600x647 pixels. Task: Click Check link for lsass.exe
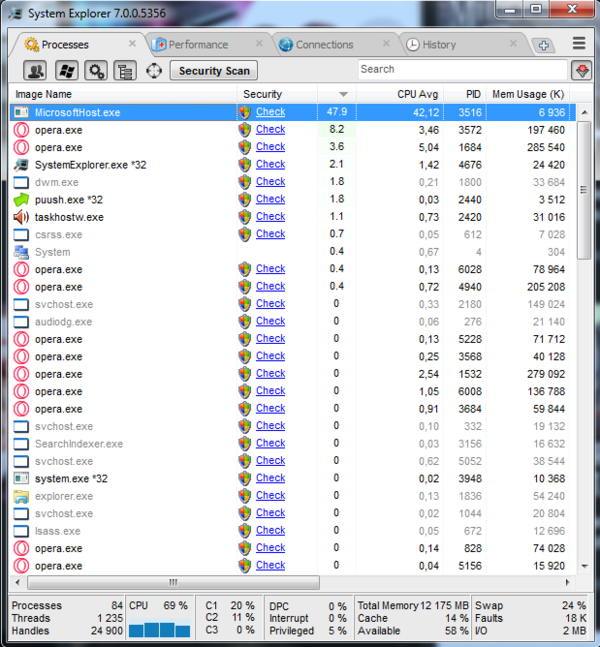click(270, 530)
